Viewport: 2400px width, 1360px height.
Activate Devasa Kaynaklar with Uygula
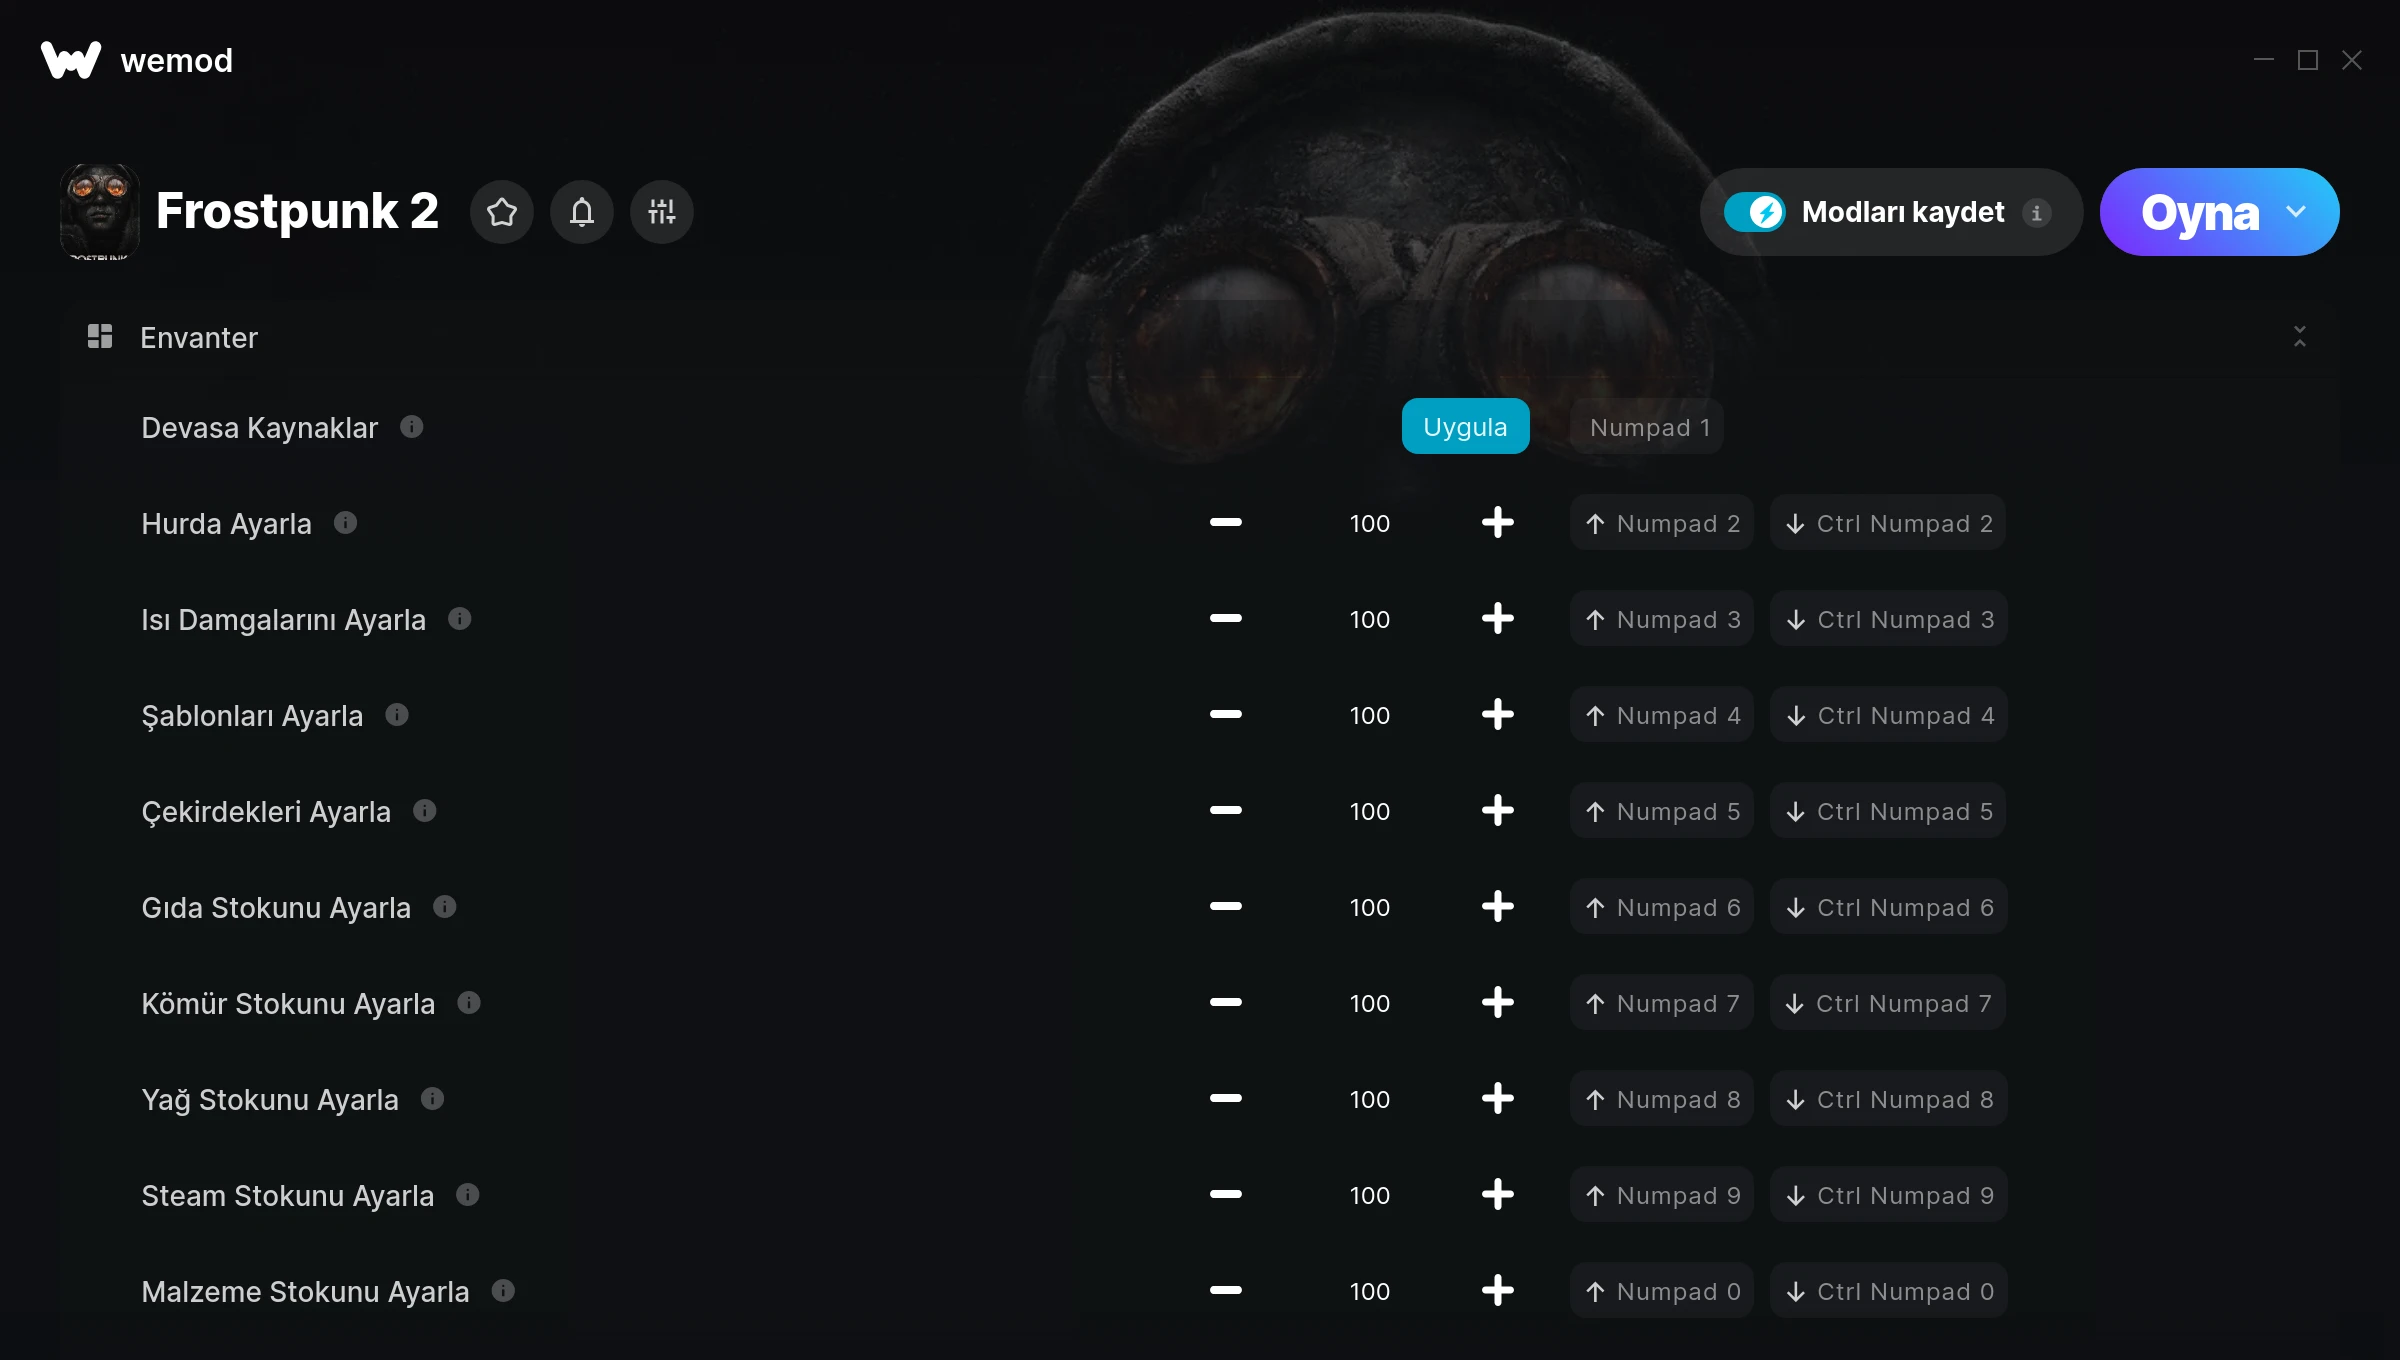tap(1465, 425)
